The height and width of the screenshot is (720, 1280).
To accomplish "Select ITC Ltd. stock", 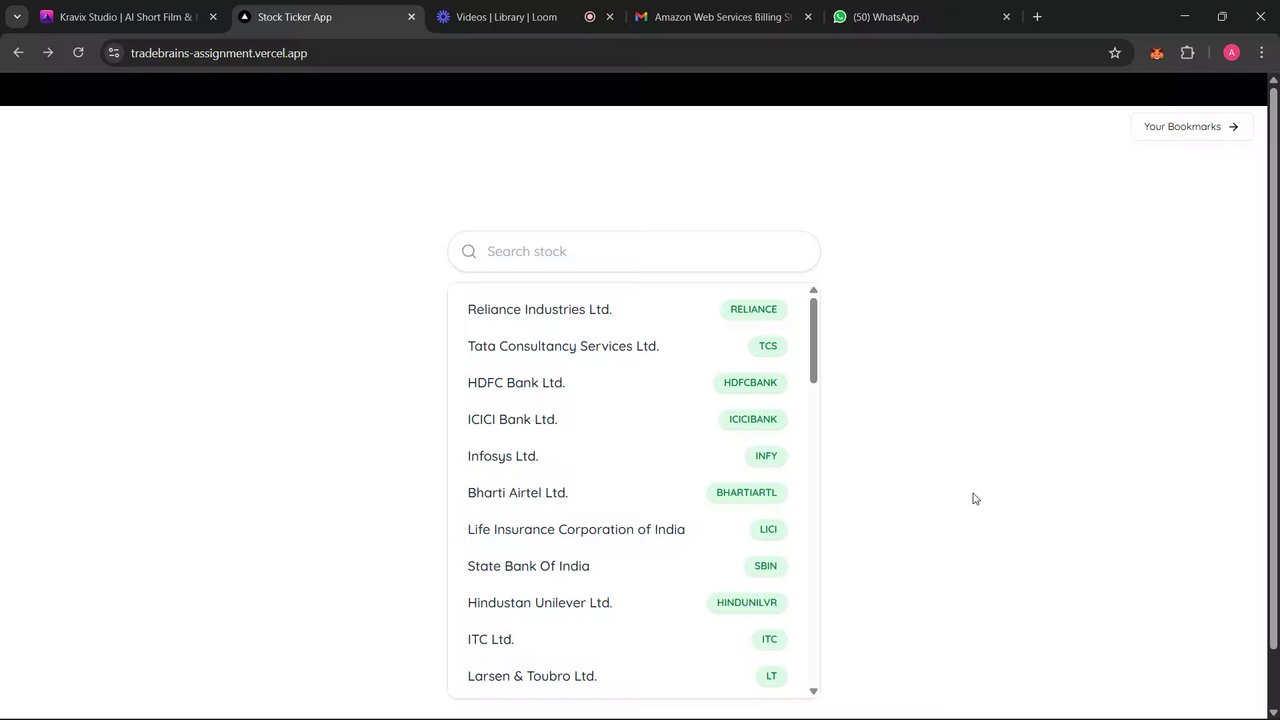I will [628, 639].
